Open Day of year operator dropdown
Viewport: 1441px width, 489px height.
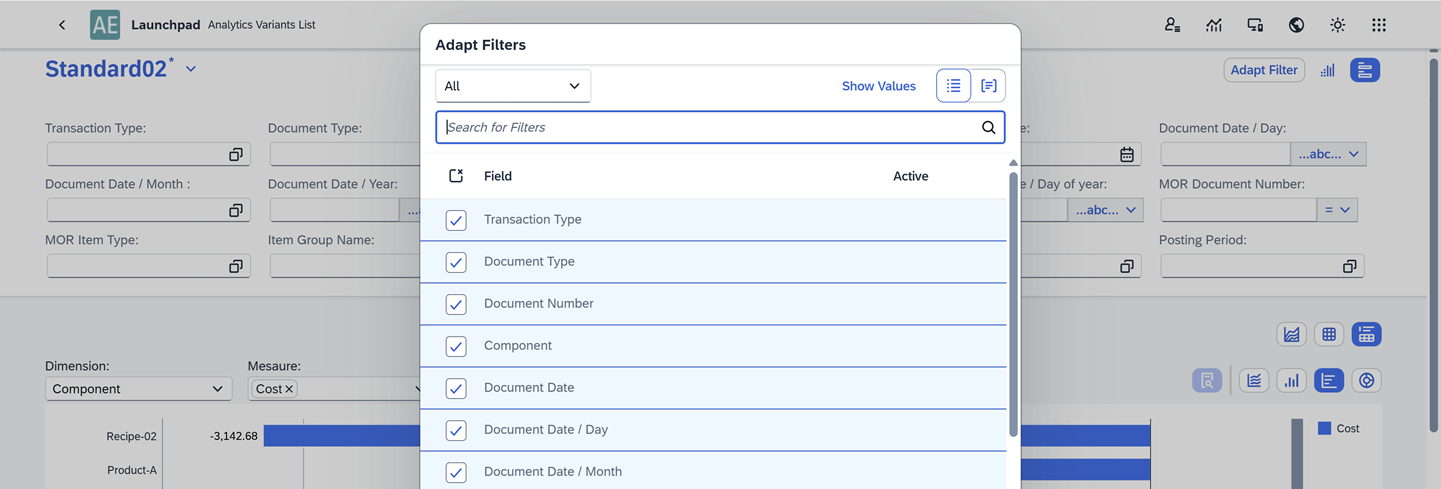pyautogui.click(x=1105, y=210)
